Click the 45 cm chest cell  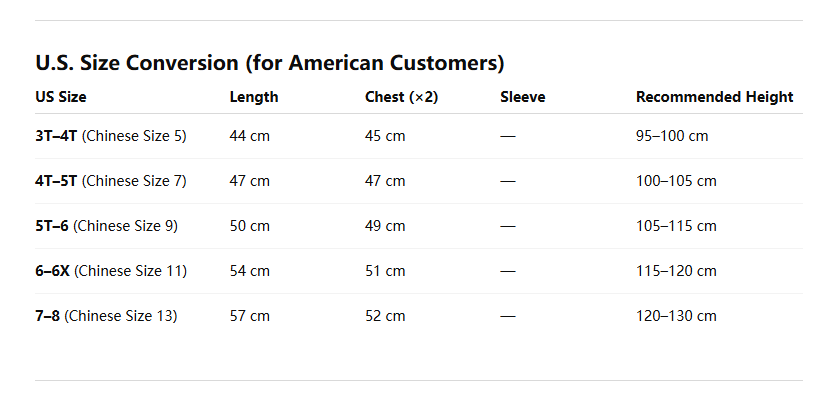[x=385, y=136]
